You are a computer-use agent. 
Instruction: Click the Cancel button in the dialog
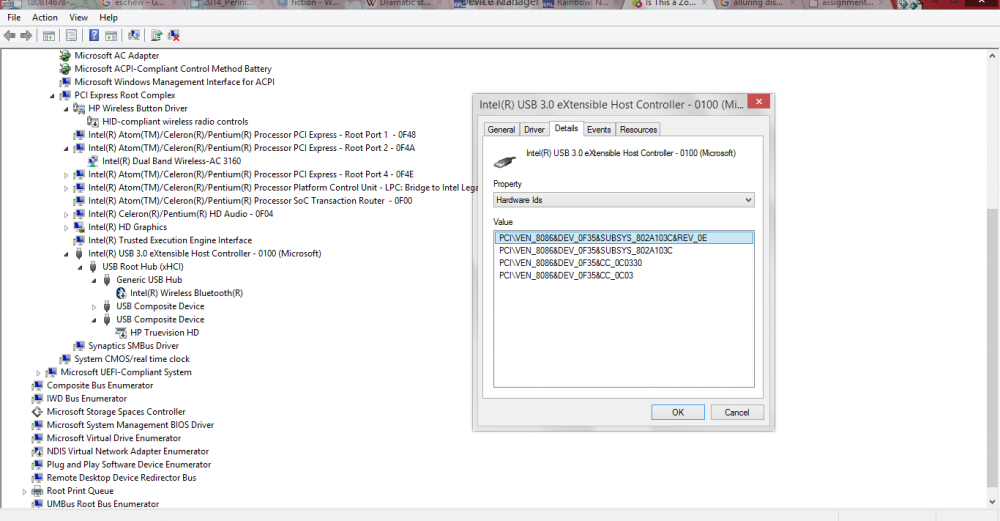click(736, 412)
